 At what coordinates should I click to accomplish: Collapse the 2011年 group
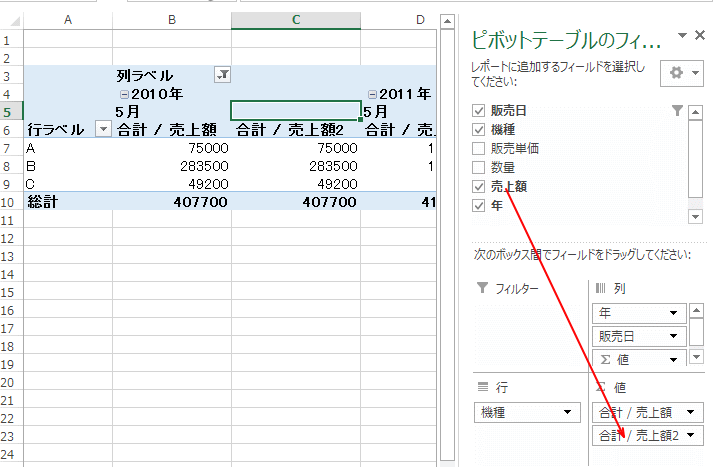pos(372,94)
